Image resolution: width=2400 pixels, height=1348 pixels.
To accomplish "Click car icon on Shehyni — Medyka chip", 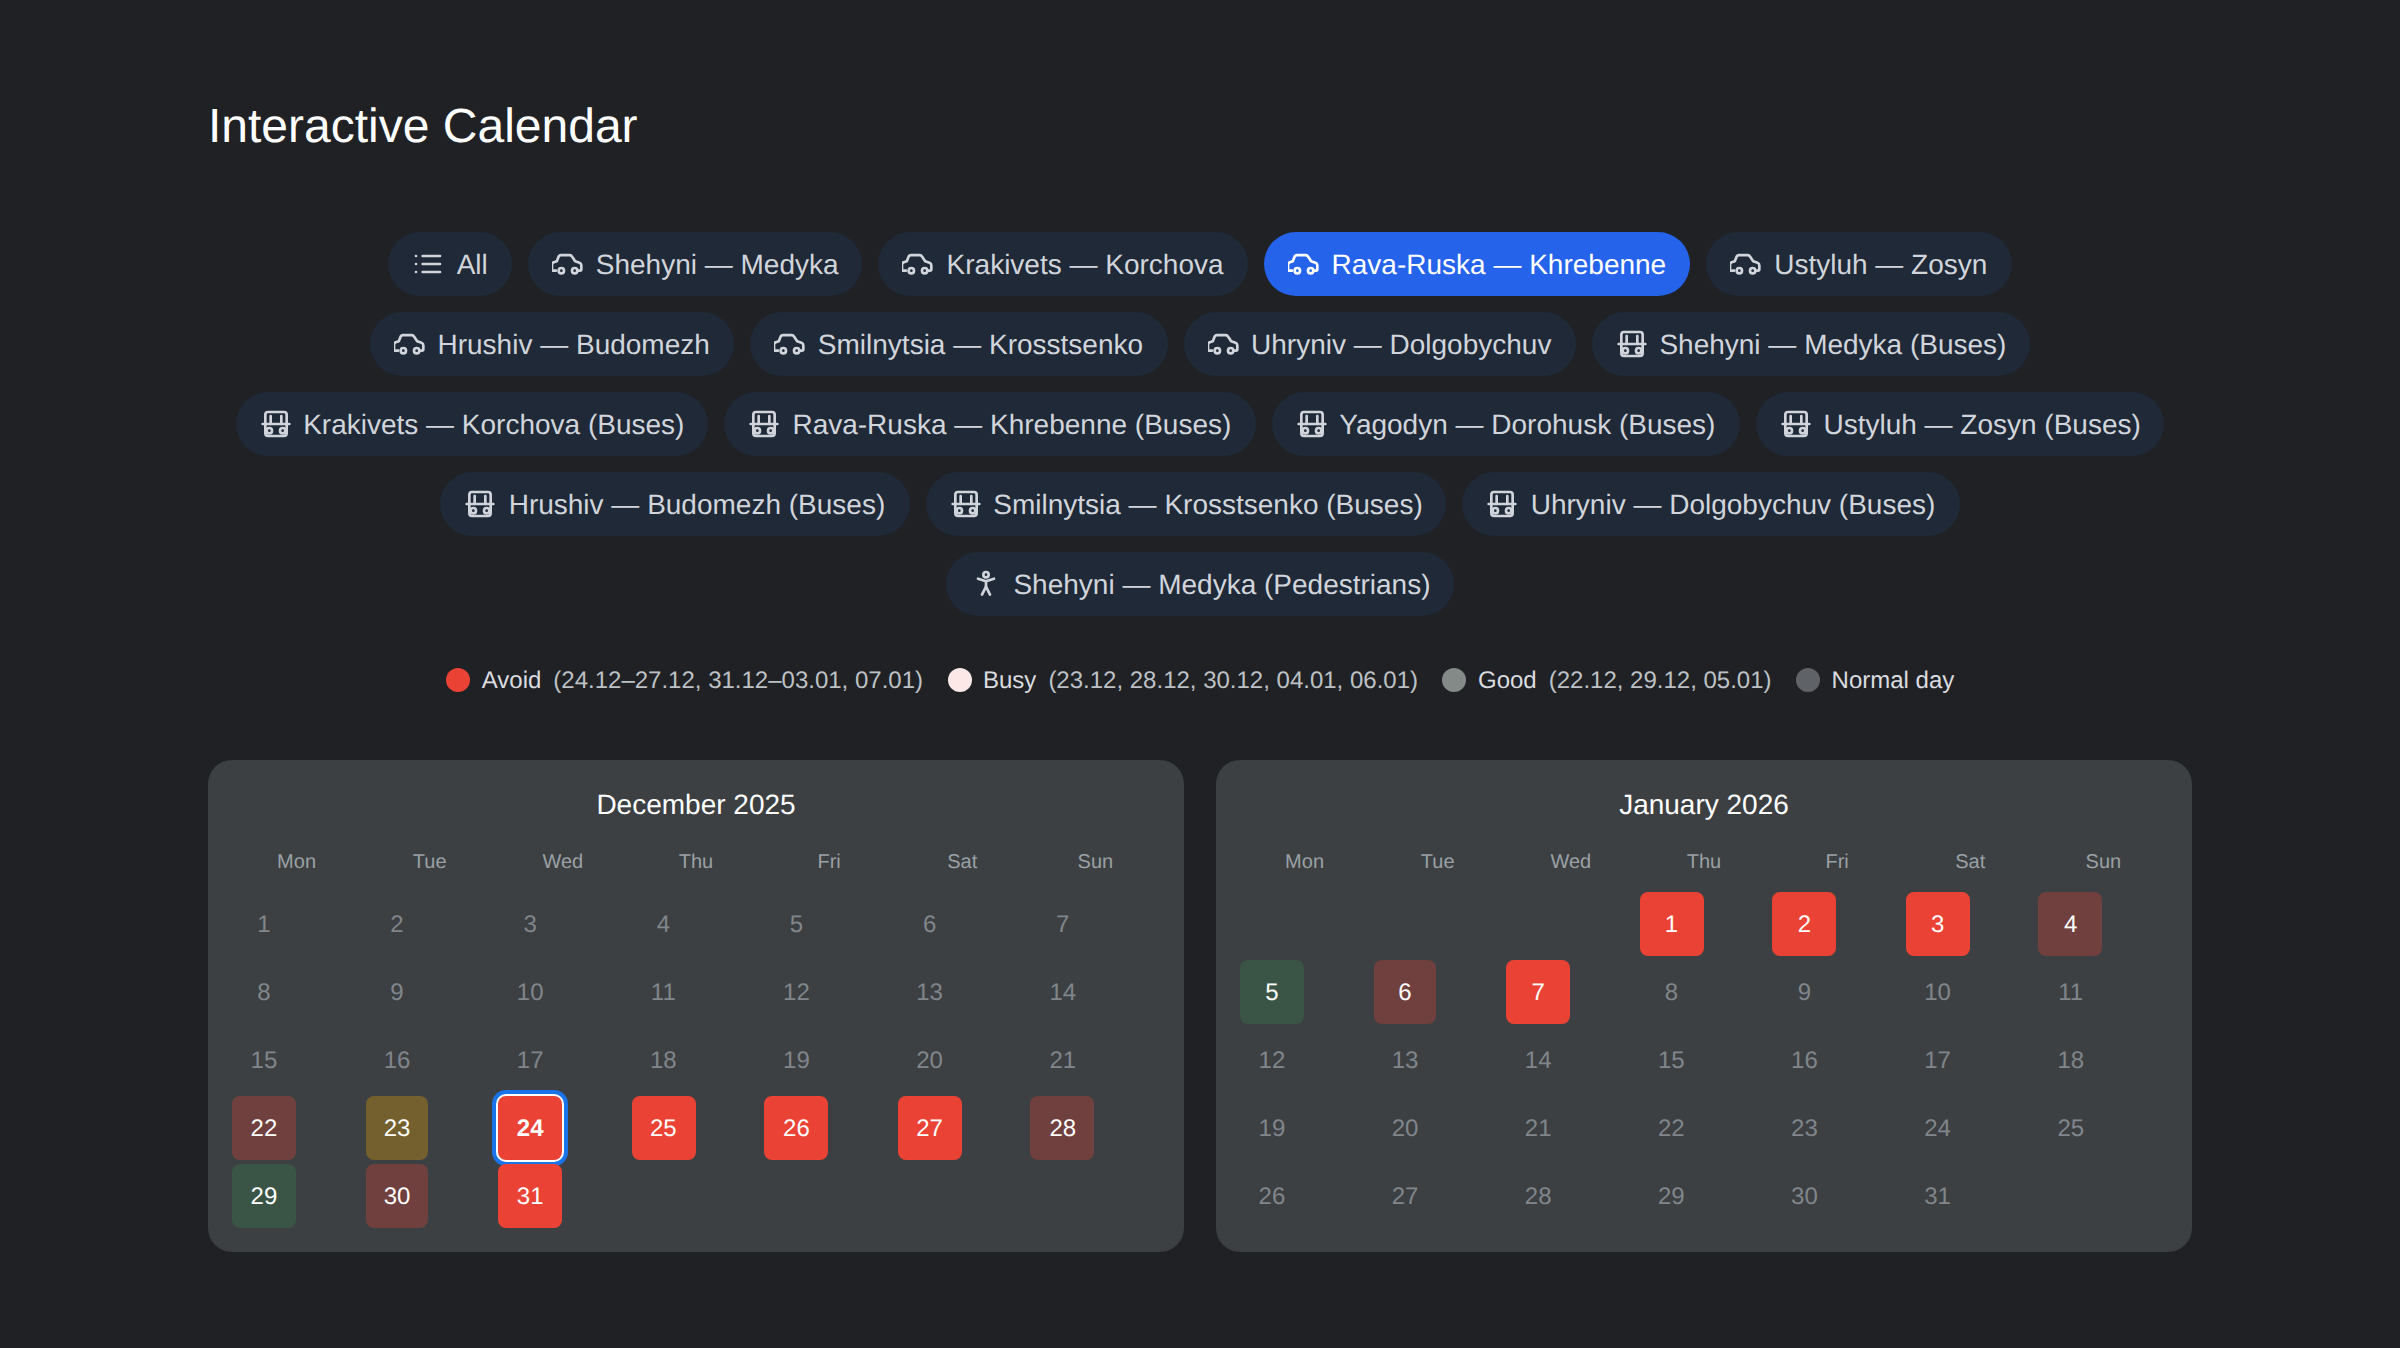I will [567, 264].
